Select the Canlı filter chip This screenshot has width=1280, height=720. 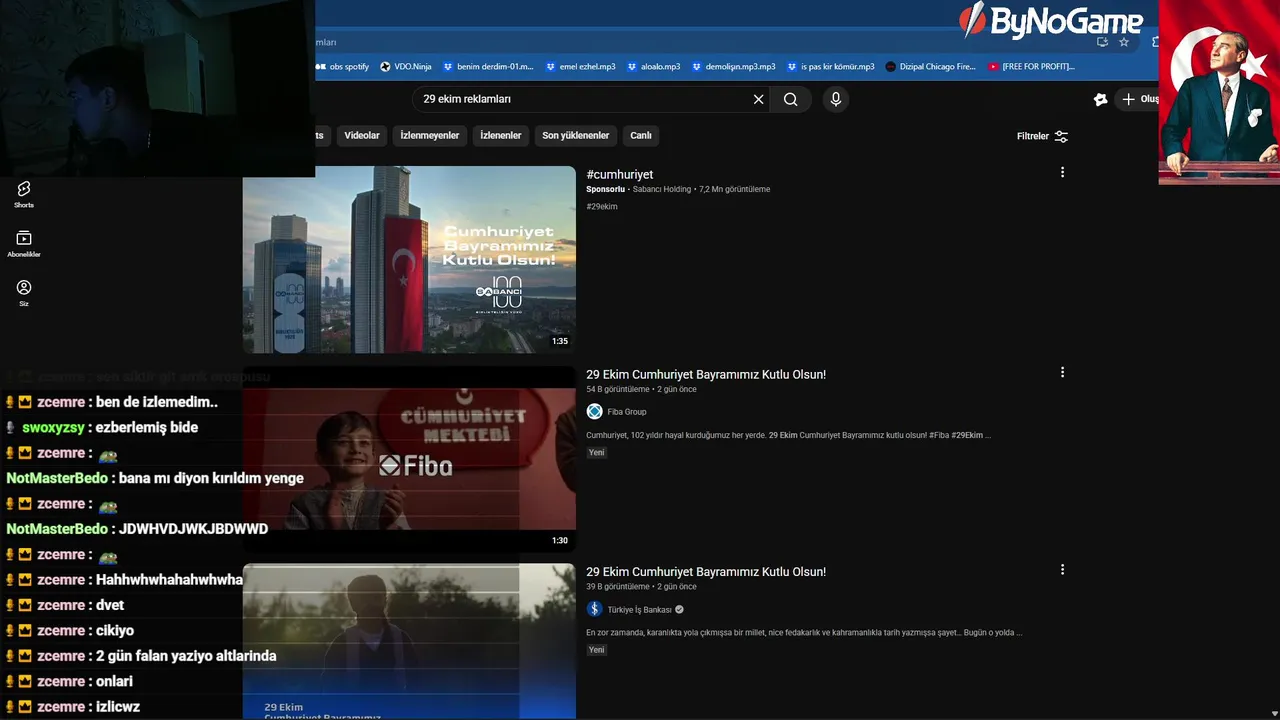point(641,136)
